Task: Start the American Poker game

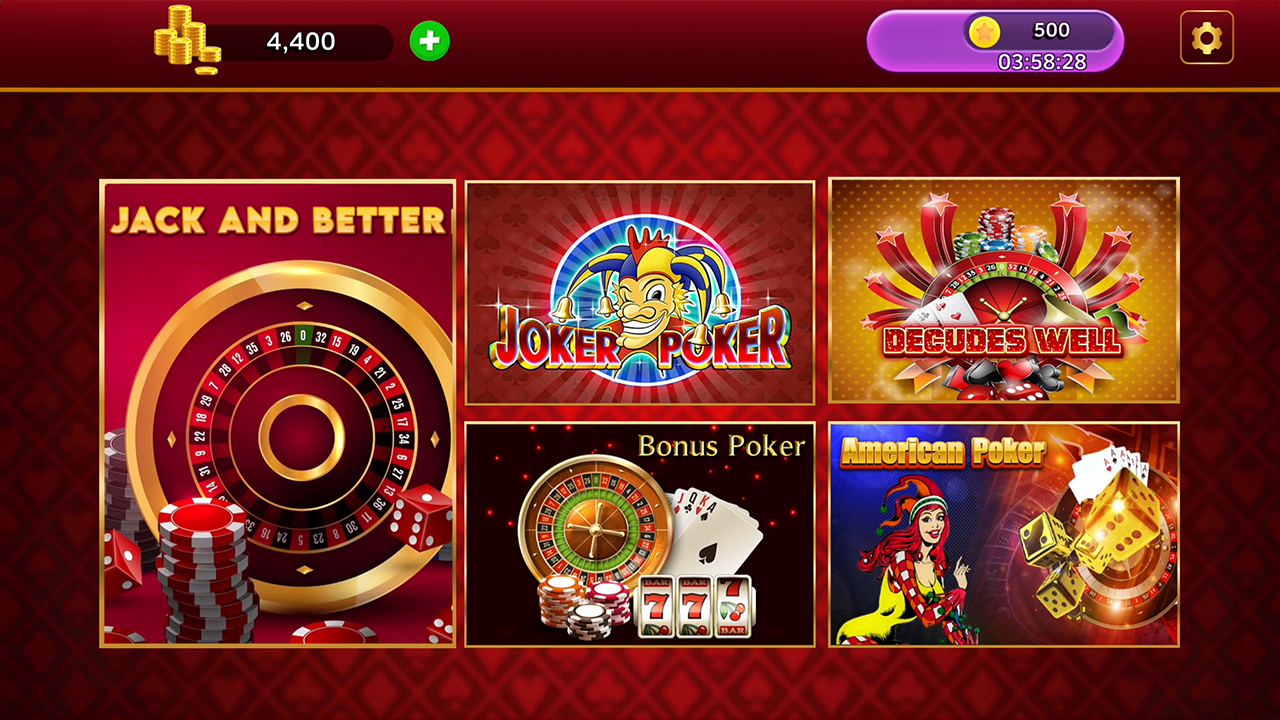Action: [1004, 534]
